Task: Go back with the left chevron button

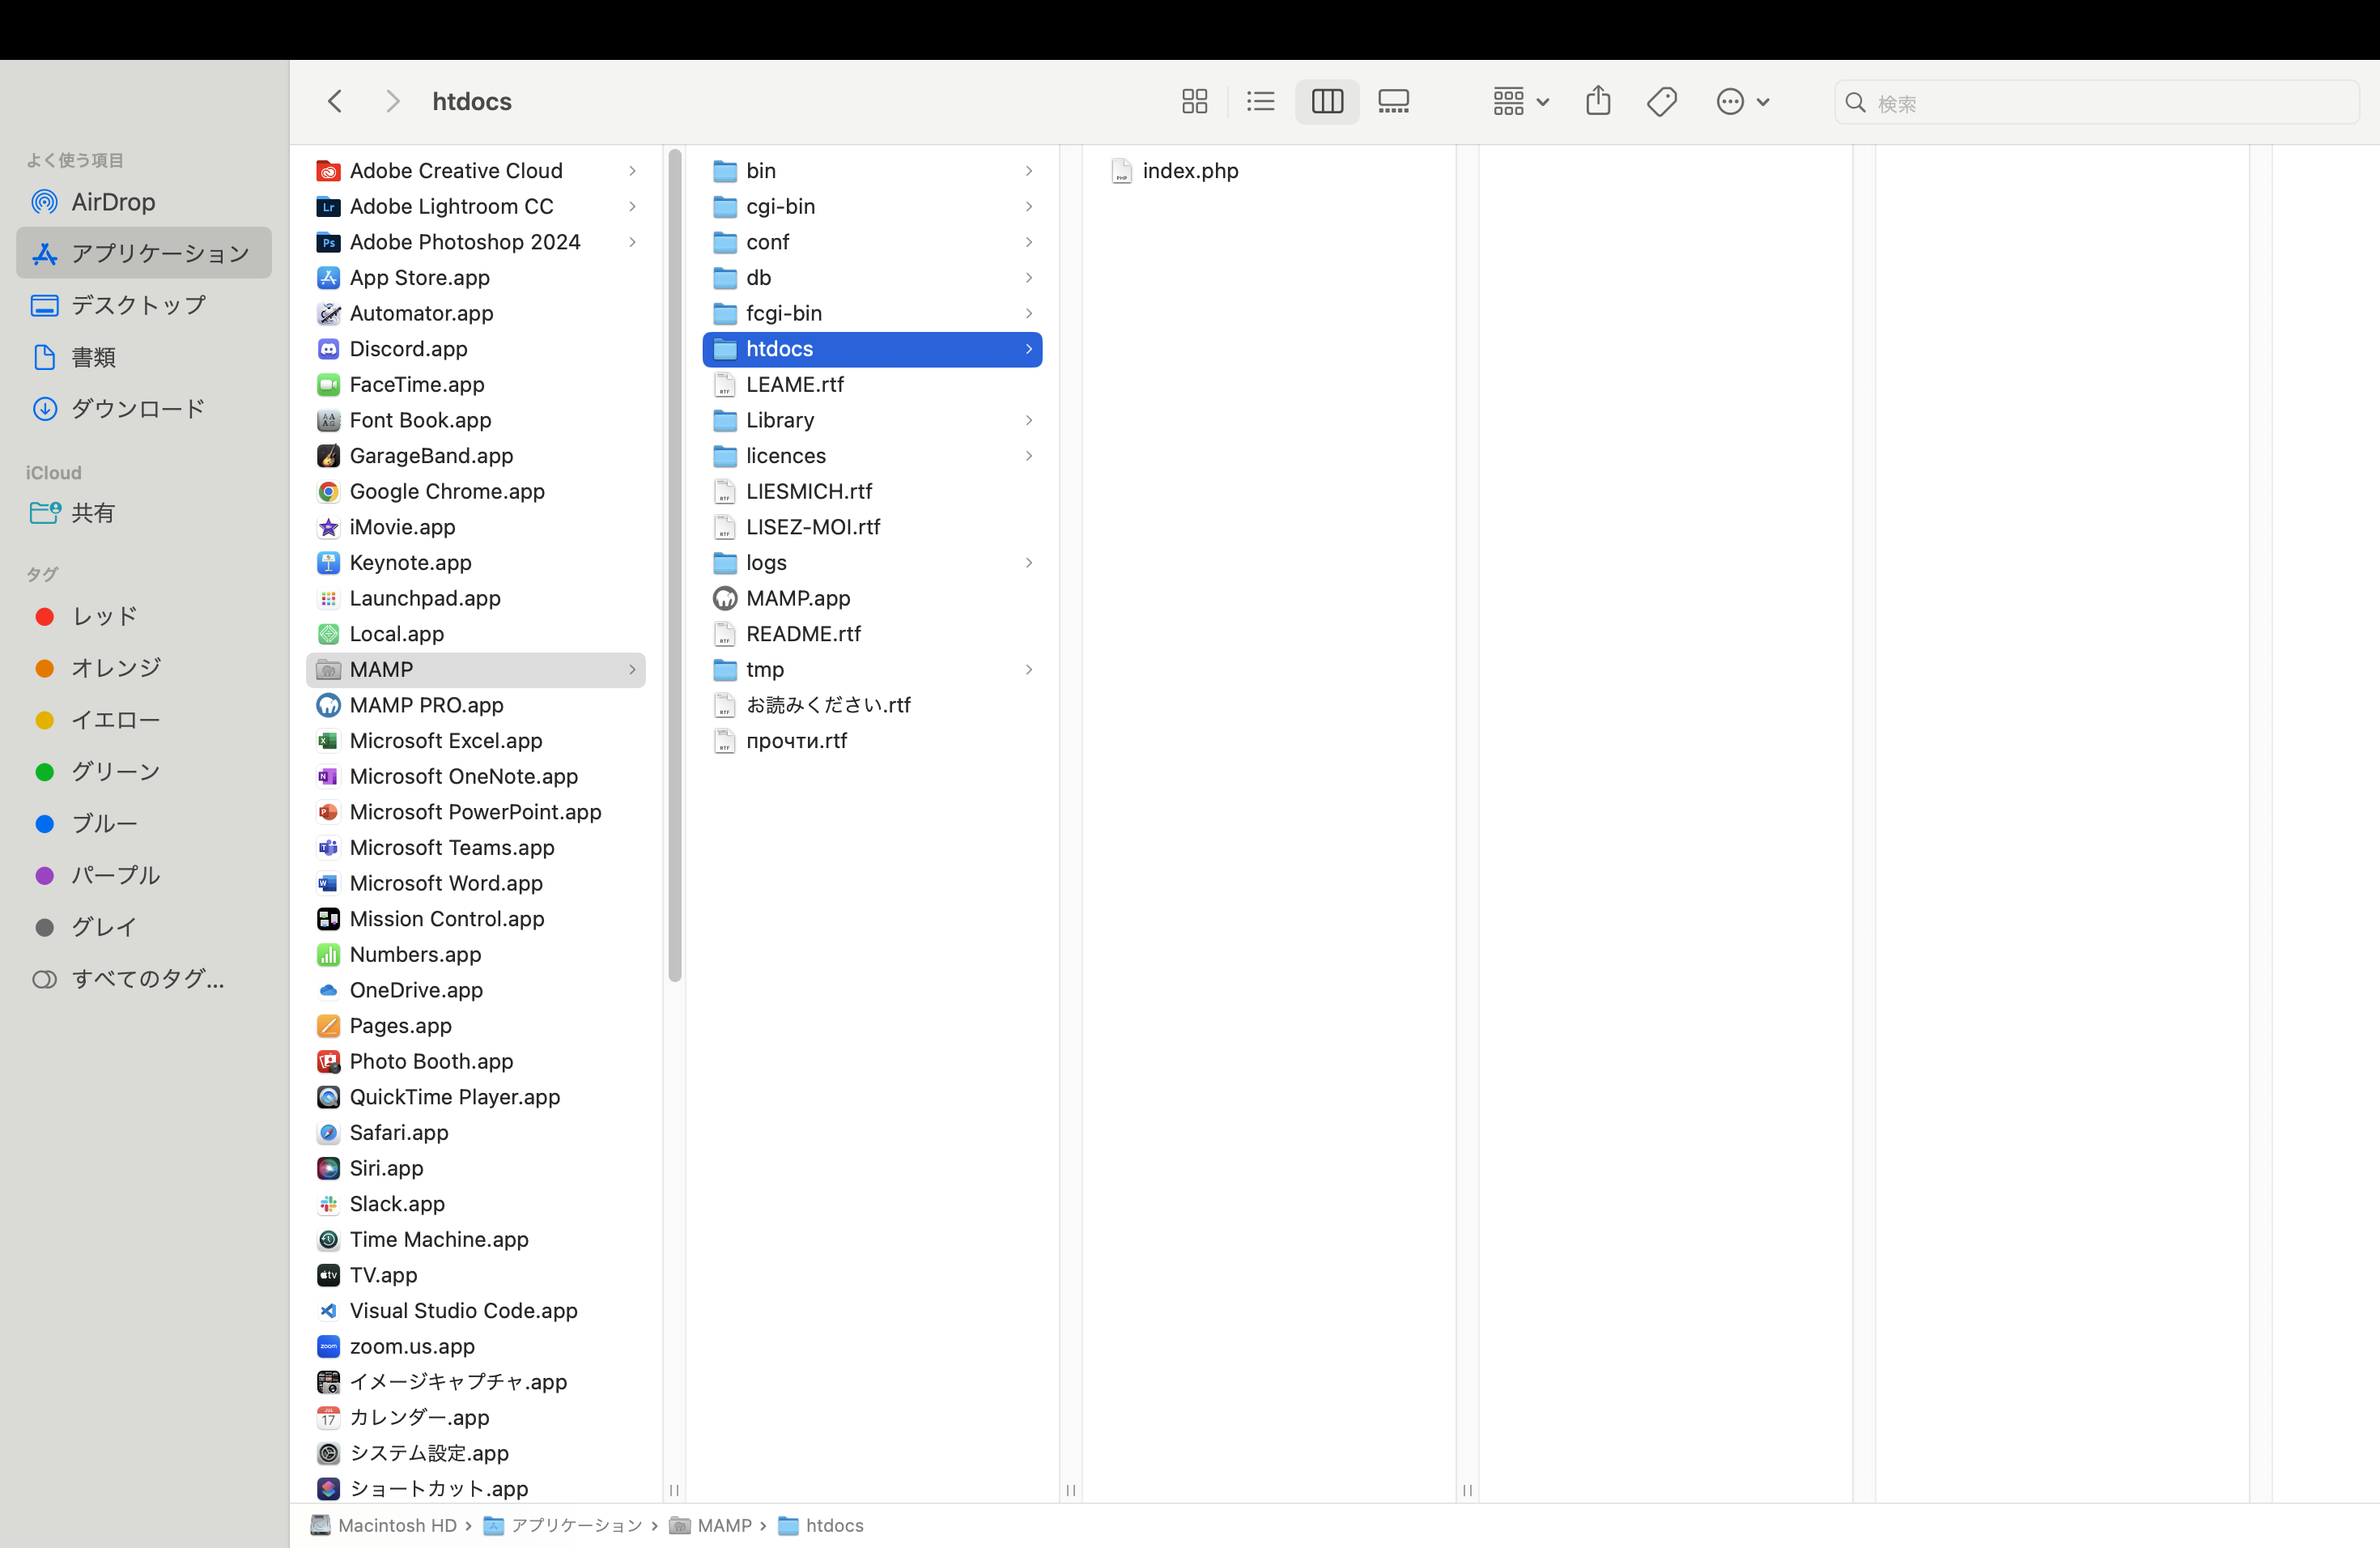Action: coord(335,102)
